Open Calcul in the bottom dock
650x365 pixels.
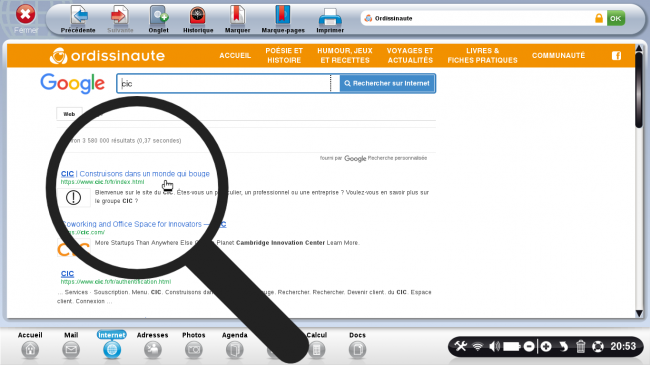pos(317,345)
